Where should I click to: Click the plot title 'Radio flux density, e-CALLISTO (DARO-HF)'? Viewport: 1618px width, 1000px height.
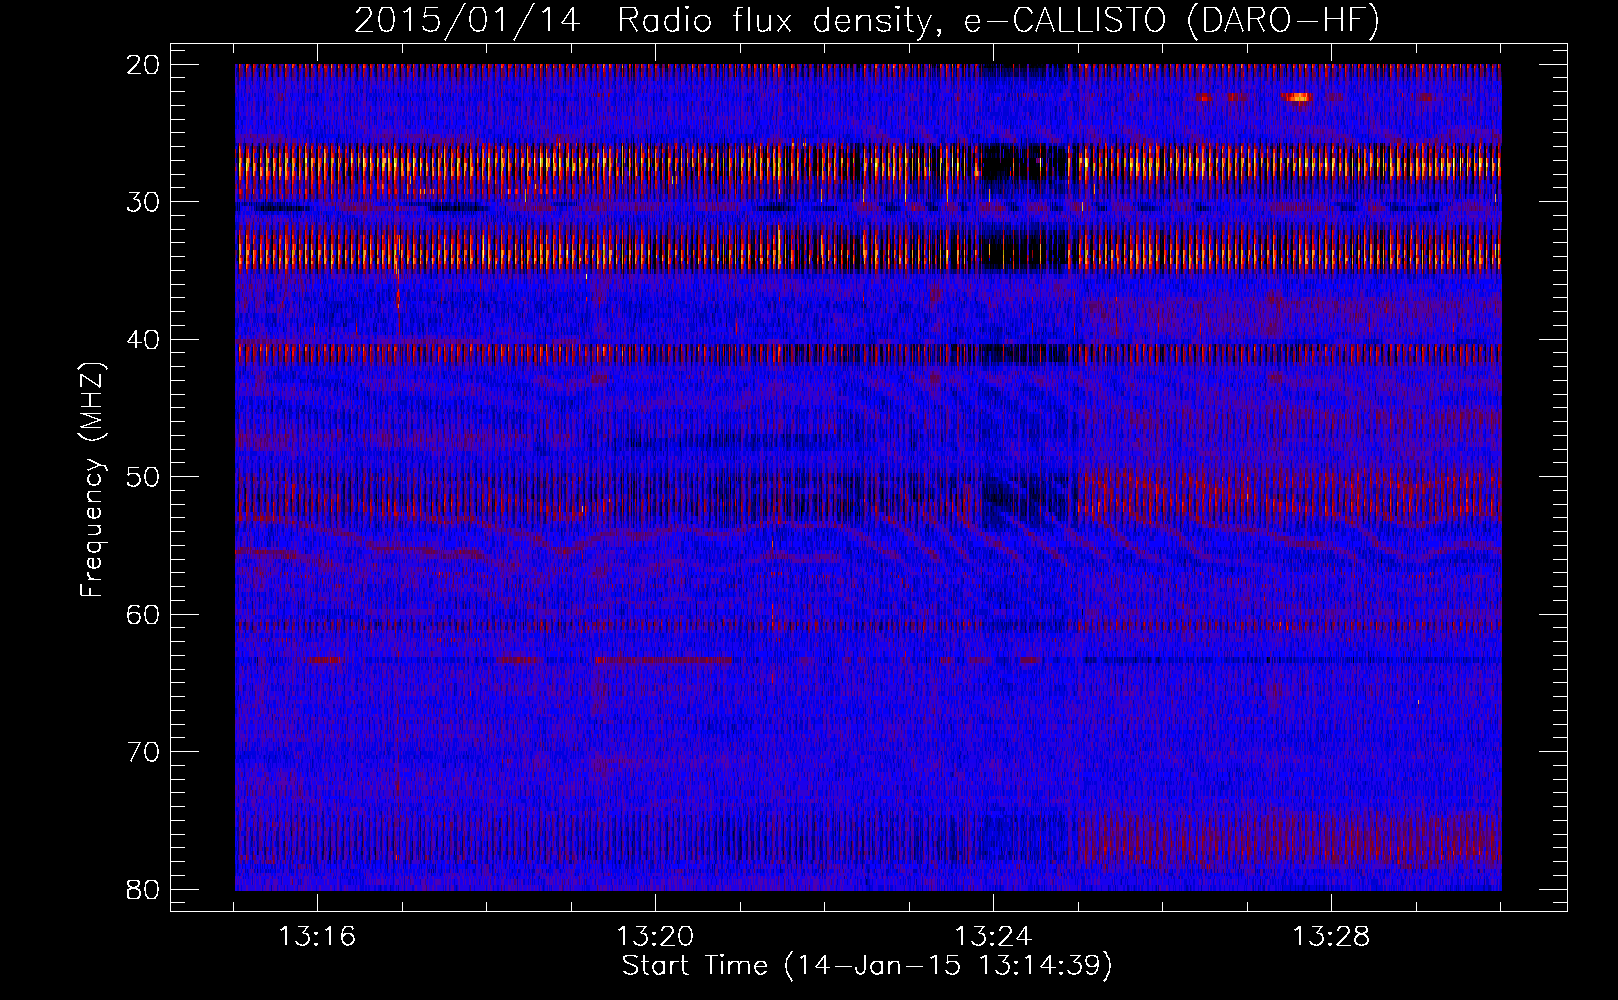998,20
